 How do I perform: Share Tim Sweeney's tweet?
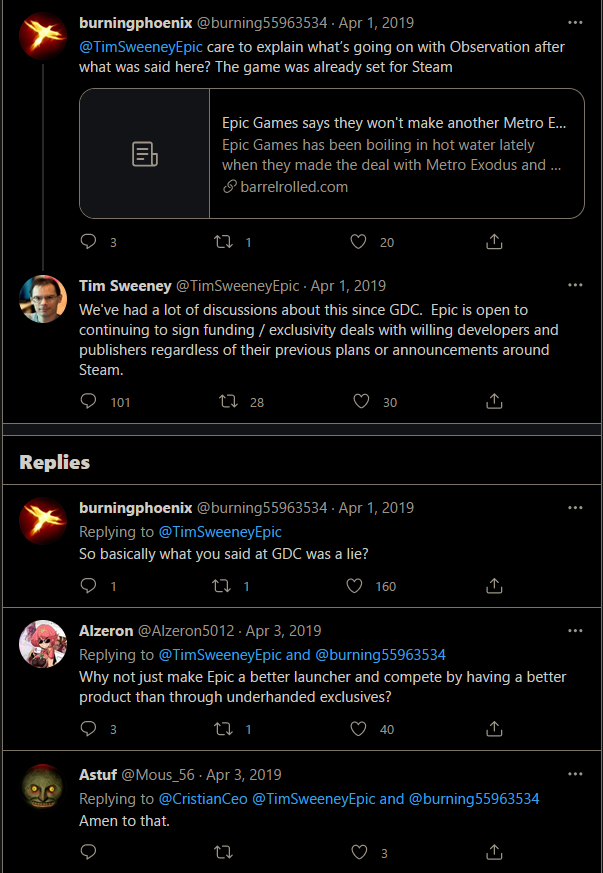(494, 401)
